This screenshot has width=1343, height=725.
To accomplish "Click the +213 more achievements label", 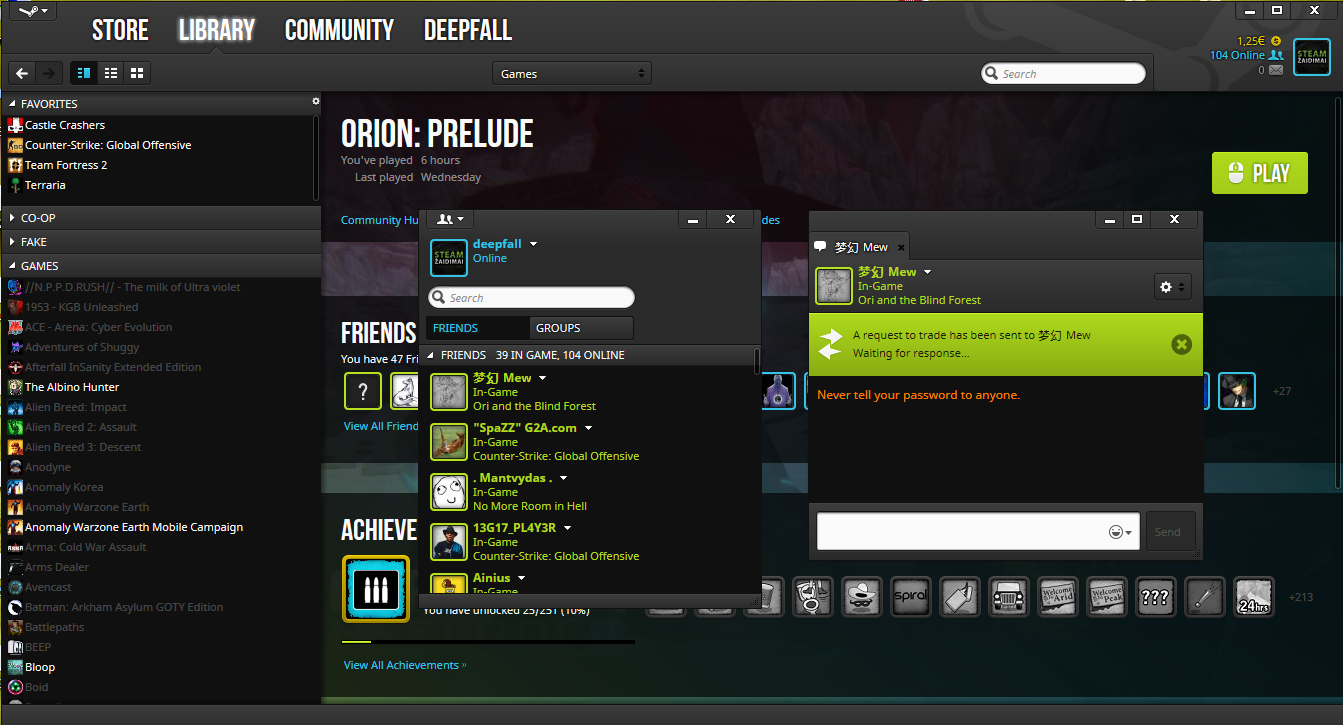I will click(x=1300, y=597).
